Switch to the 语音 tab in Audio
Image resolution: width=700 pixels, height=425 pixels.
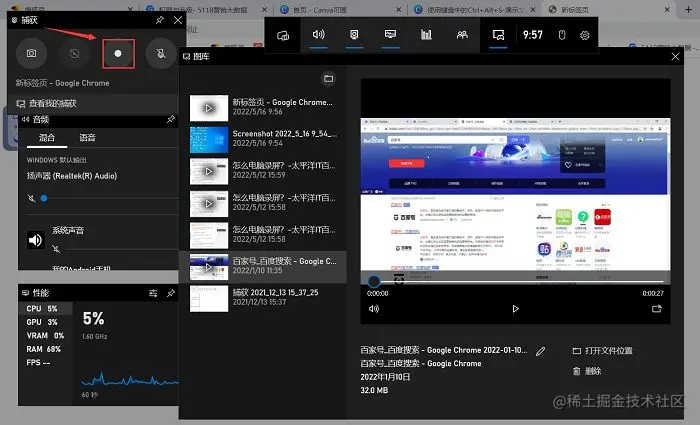tap(88, 138)
